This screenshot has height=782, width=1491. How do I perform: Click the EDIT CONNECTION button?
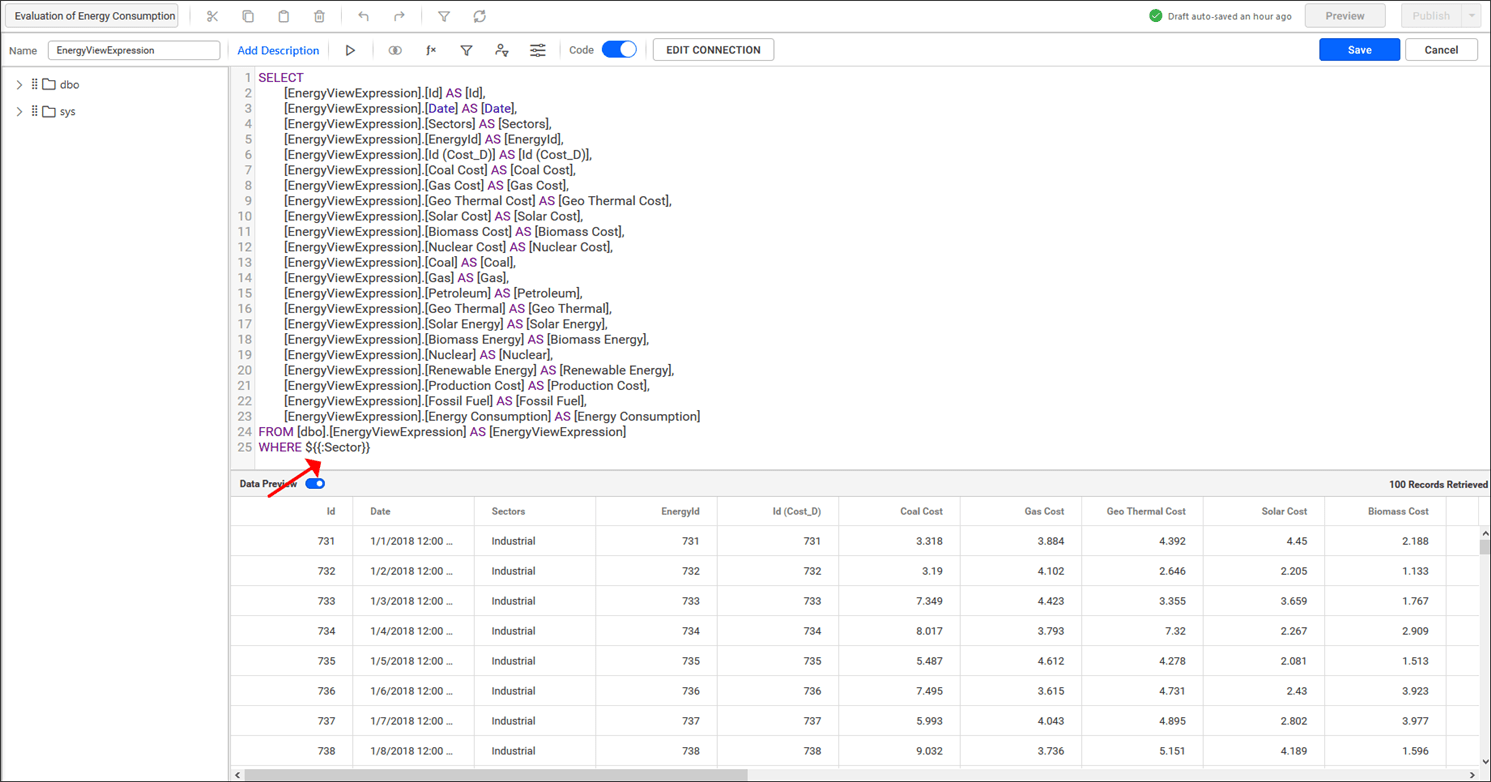point(713,49)
